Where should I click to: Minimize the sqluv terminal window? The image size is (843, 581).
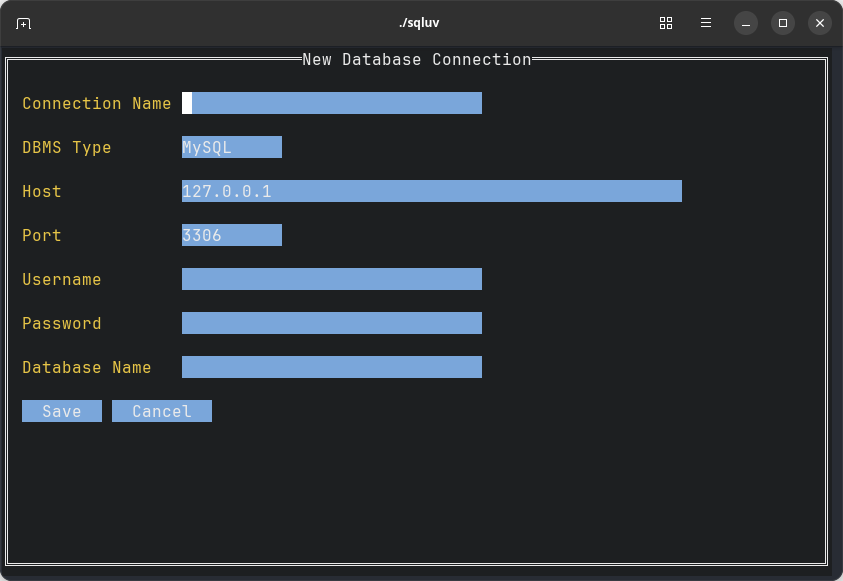coord(746,23)
